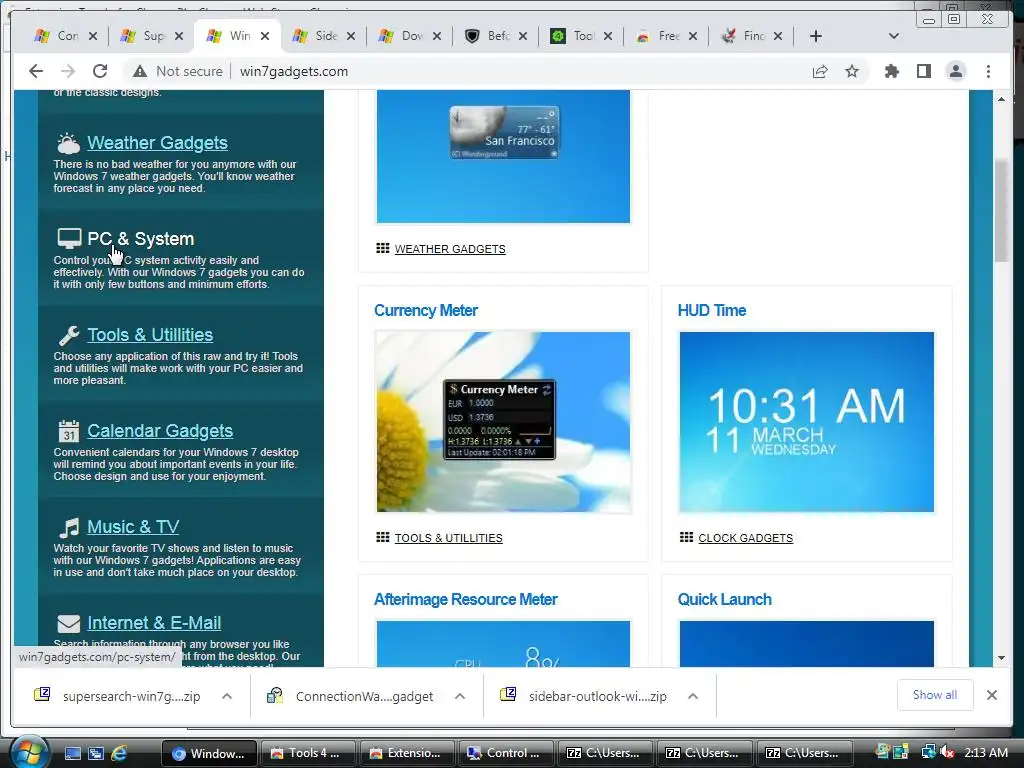Image resolution: width=1024 pixels, height=768 pixels.
Task: Click the Not secure warning icon
Action: tap(139, 71)
